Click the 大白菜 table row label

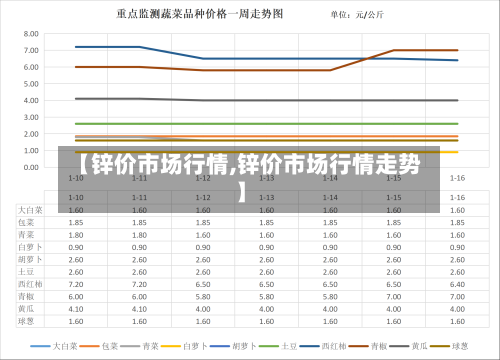point(30,210)
